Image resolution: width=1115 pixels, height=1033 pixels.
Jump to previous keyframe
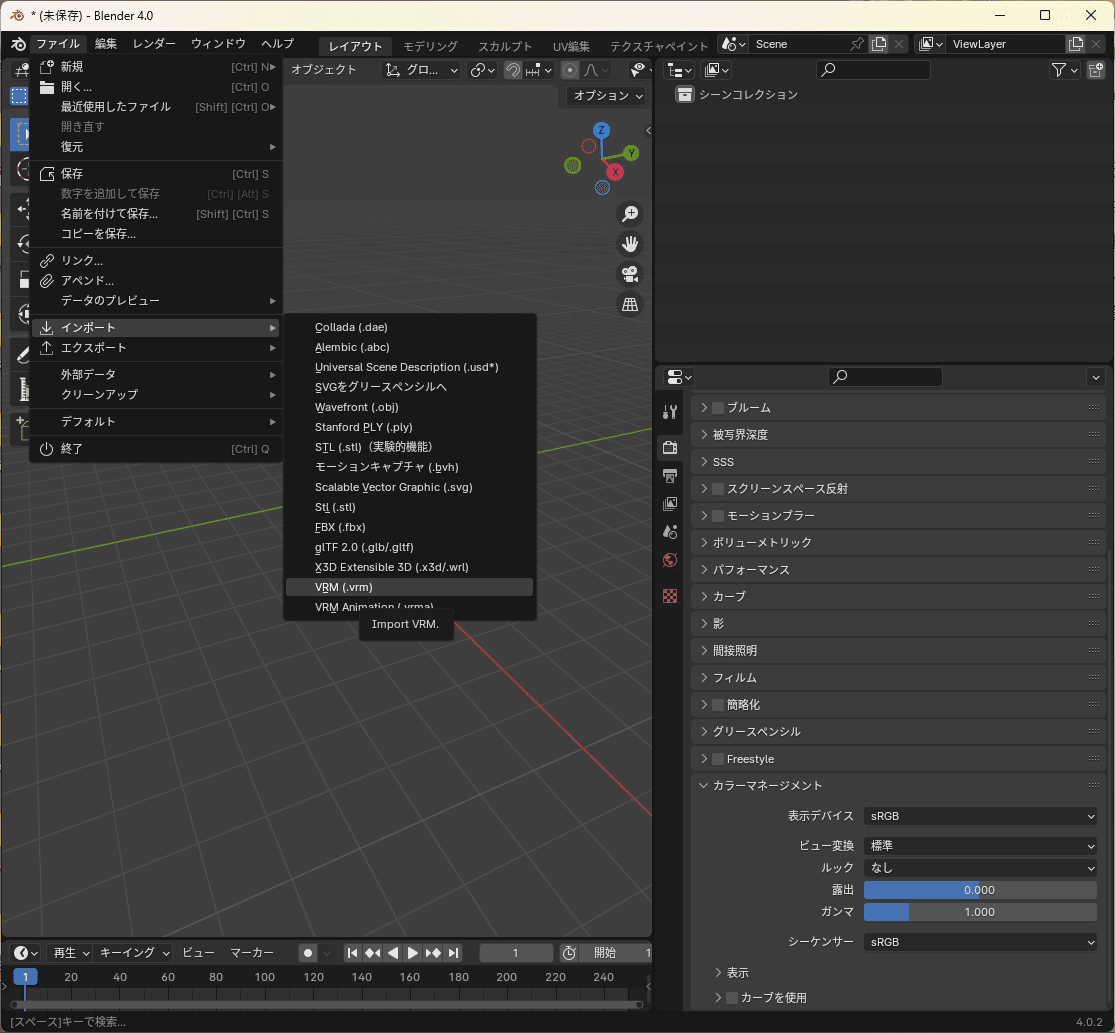[x=373, y=953]
